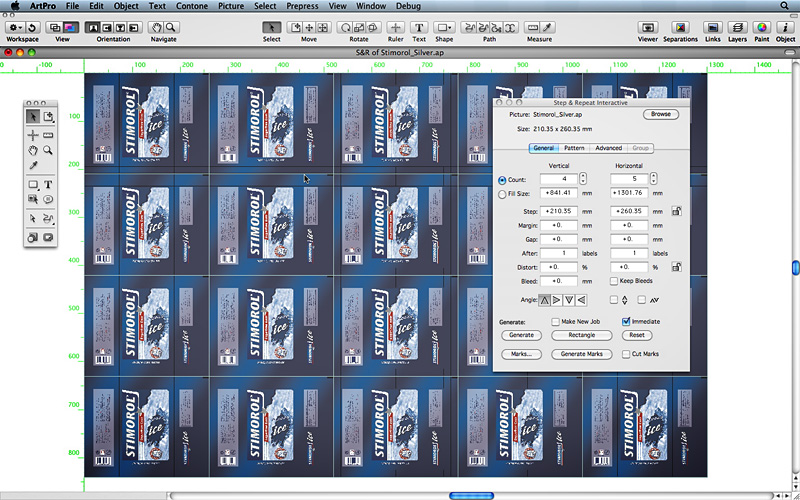
Task: Pick the magnifier zoom tool
Action: (x=47, y=150)
